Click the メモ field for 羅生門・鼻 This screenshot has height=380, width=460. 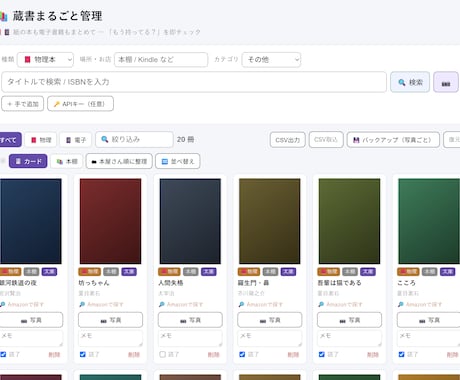[270, 338]
